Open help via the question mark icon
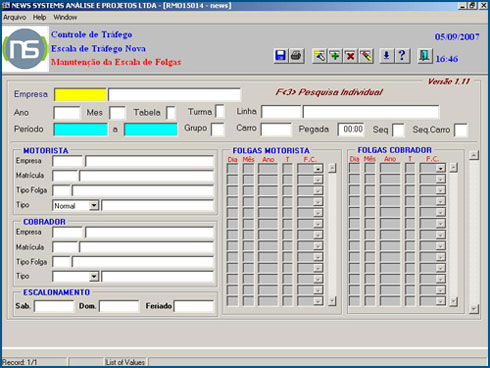This screenshot has height=368, width=490. (x=402, y=56)
